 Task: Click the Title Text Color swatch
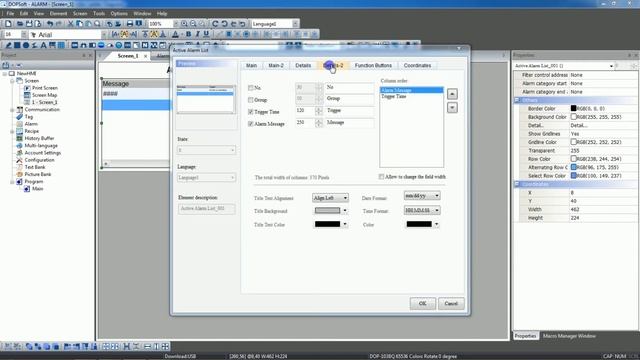327,224
